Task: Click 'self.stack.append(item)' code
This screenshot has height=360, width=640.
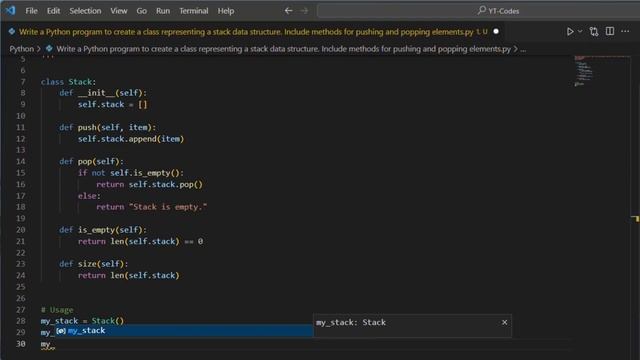Action: 131,139
